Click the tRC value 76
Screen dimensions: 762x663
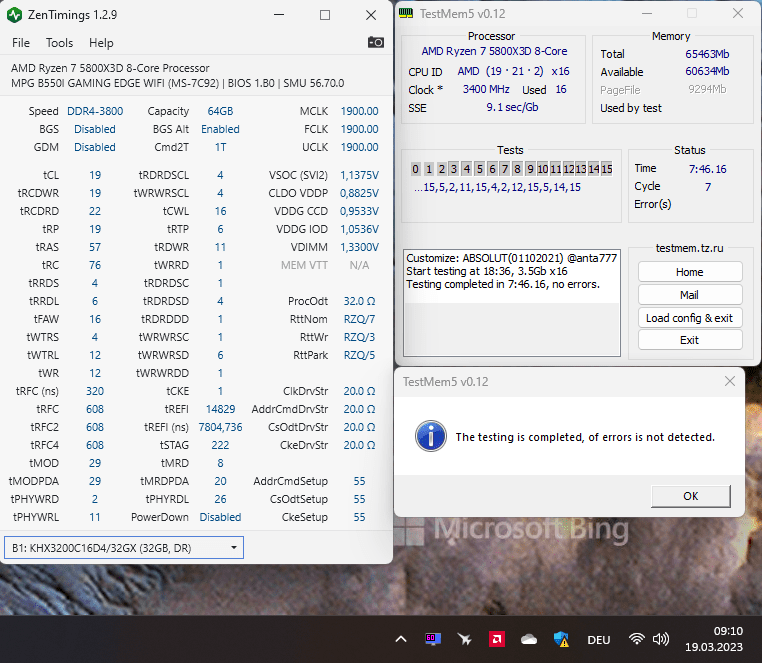pos(95,265)
